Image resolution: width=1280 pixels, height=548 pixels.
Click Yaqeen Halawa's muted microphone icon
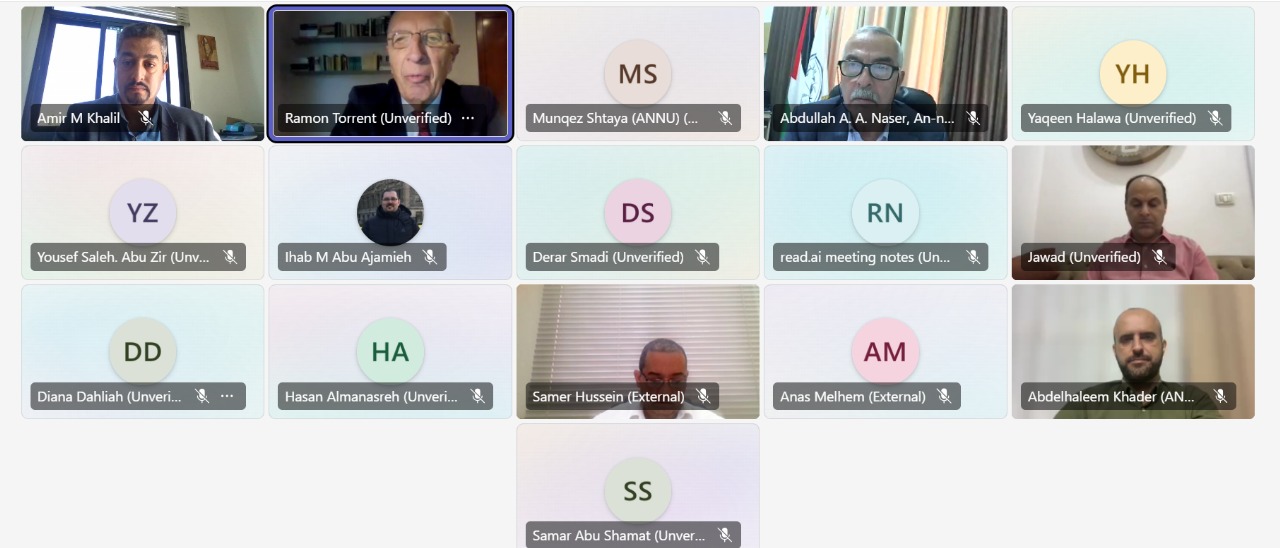coord(1215,118)
